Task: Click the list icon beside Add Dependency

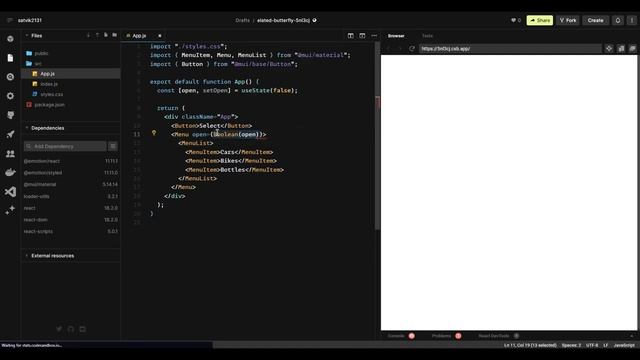Action: click(113, 146)
